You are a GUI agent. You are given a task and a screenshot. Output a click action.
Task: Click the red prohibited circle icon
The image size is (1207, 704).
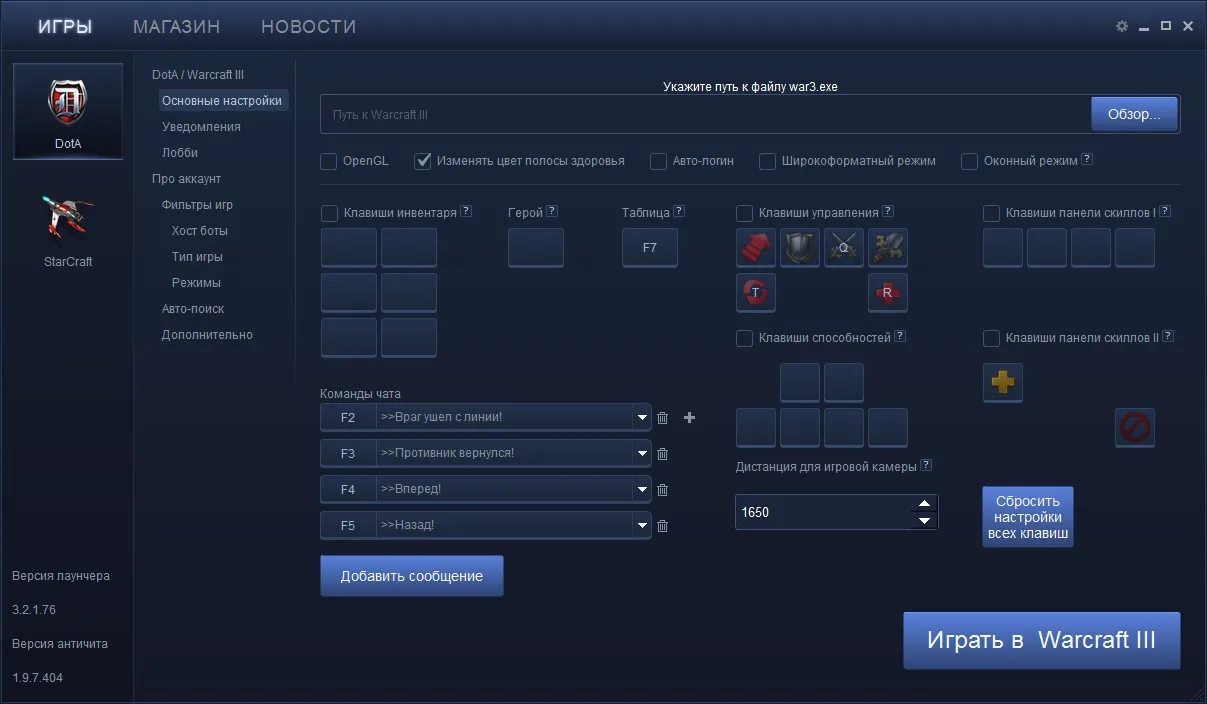point(1135,428)
